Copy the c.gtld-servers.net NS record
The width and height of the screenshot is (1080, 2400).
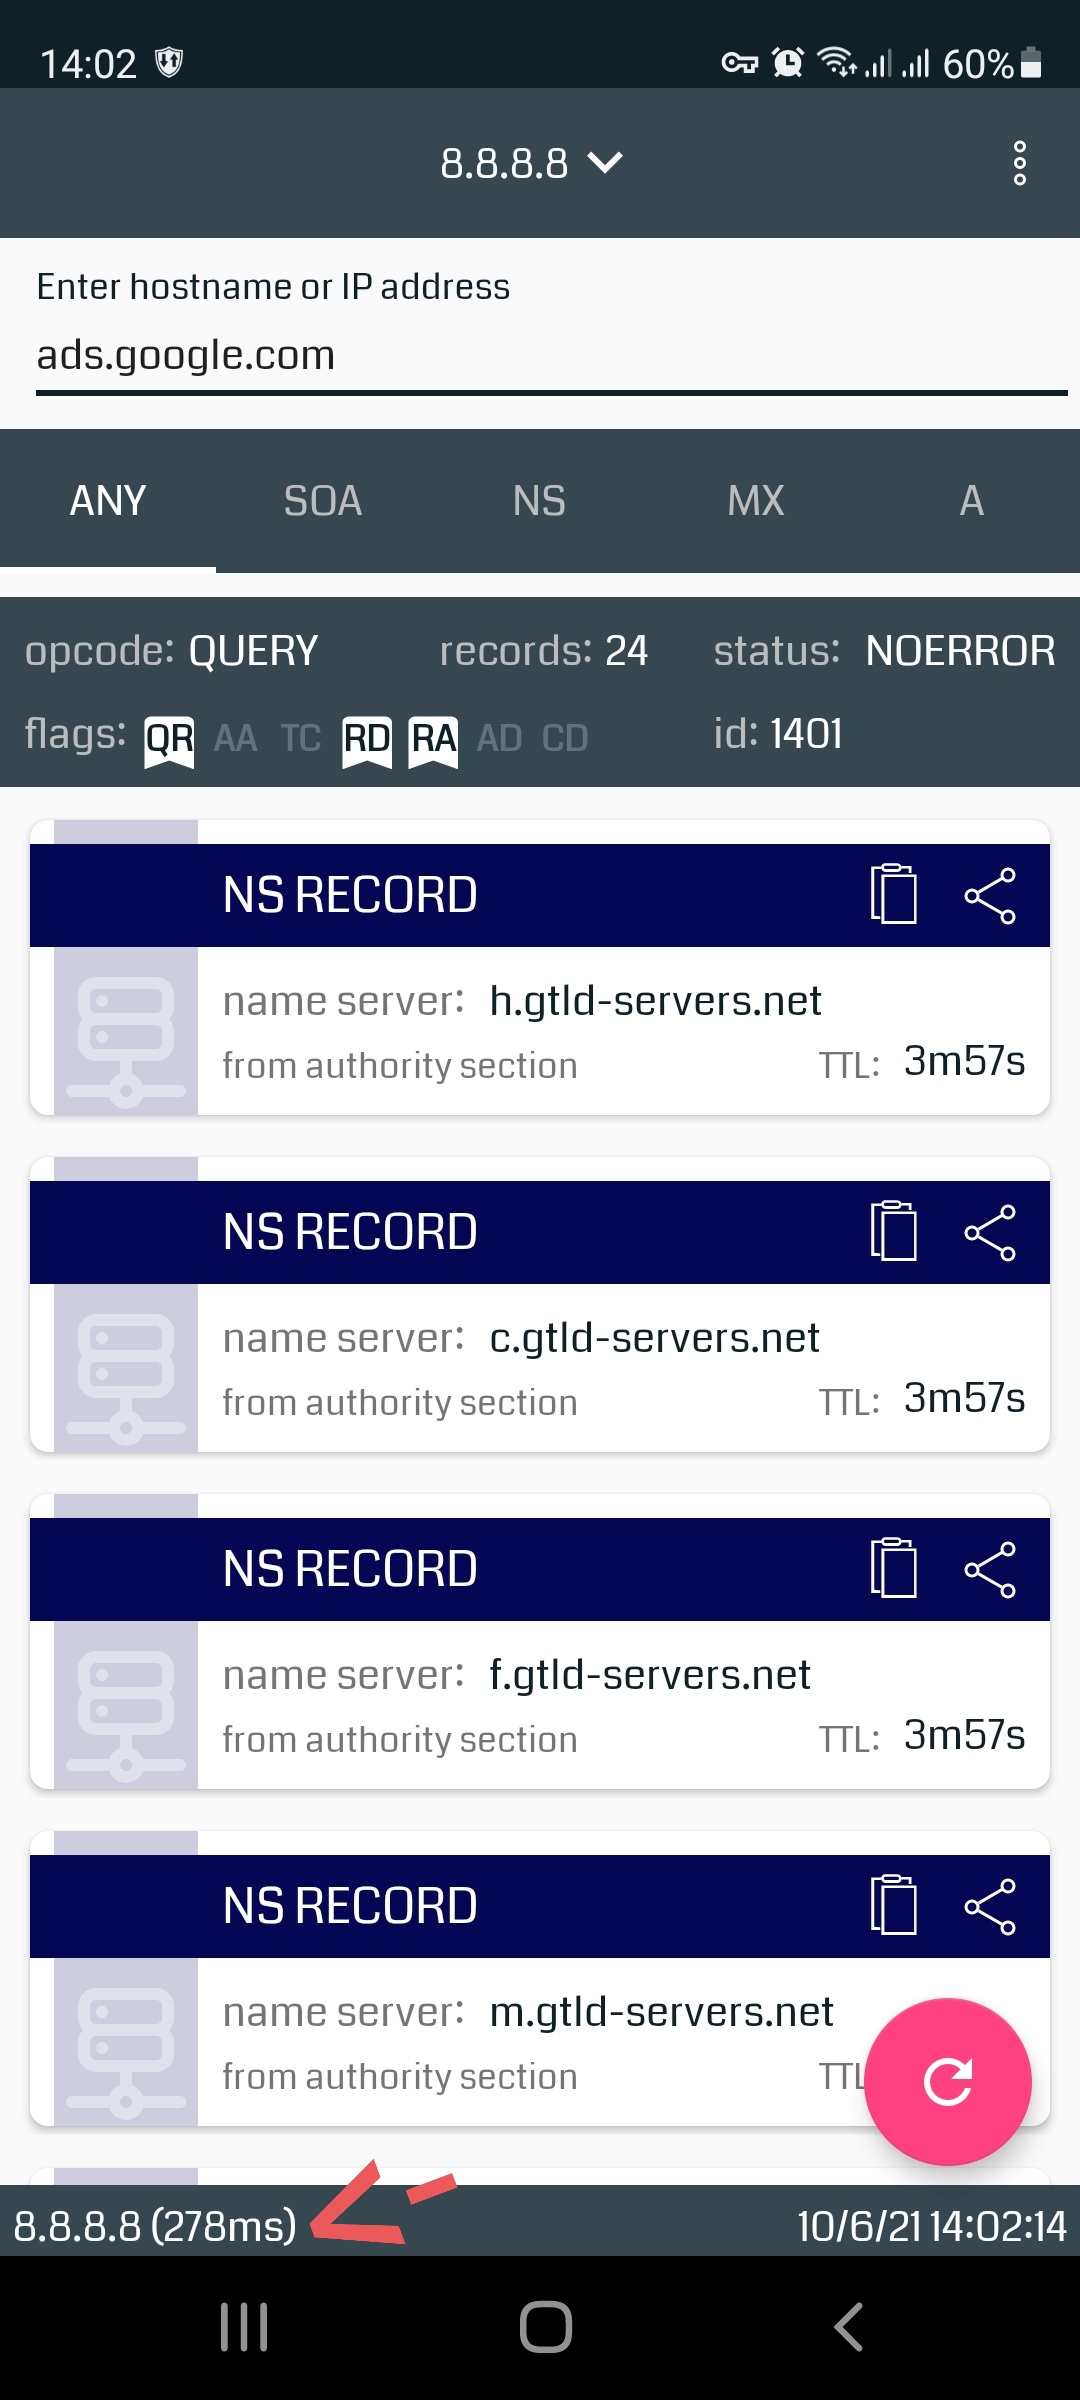point(893,1230)
